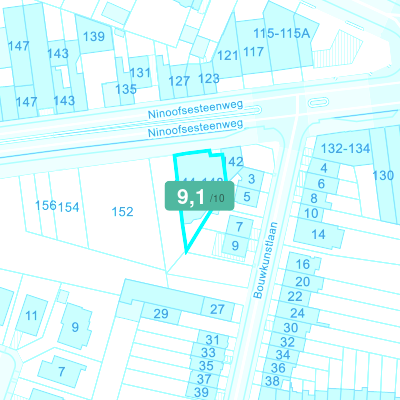
Task: Click the highlighted cyan parcel outline tip
Action: (186, 252)
